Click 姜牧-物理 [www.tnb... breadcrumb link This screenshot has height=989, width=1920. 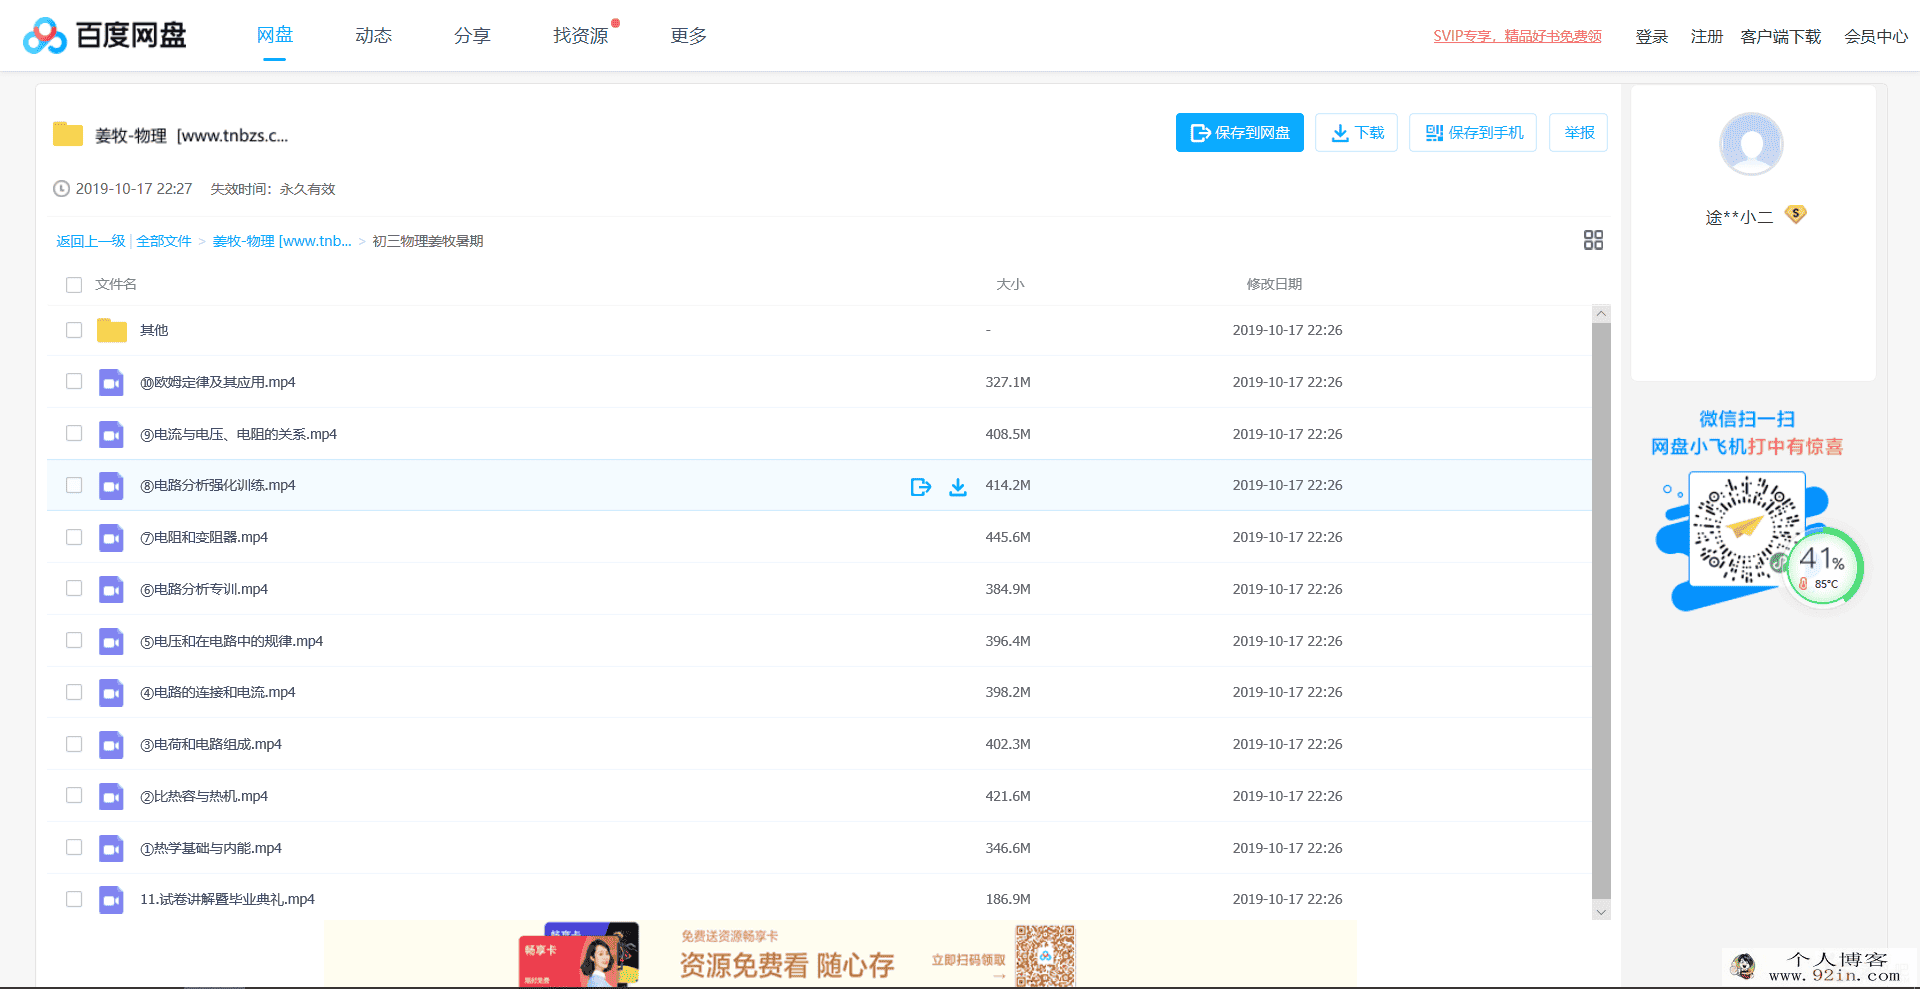tap(282, 241)
